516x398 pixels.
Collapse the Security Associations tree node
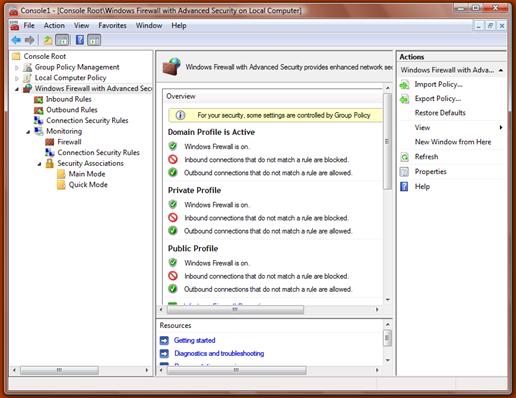pos(39,164)
